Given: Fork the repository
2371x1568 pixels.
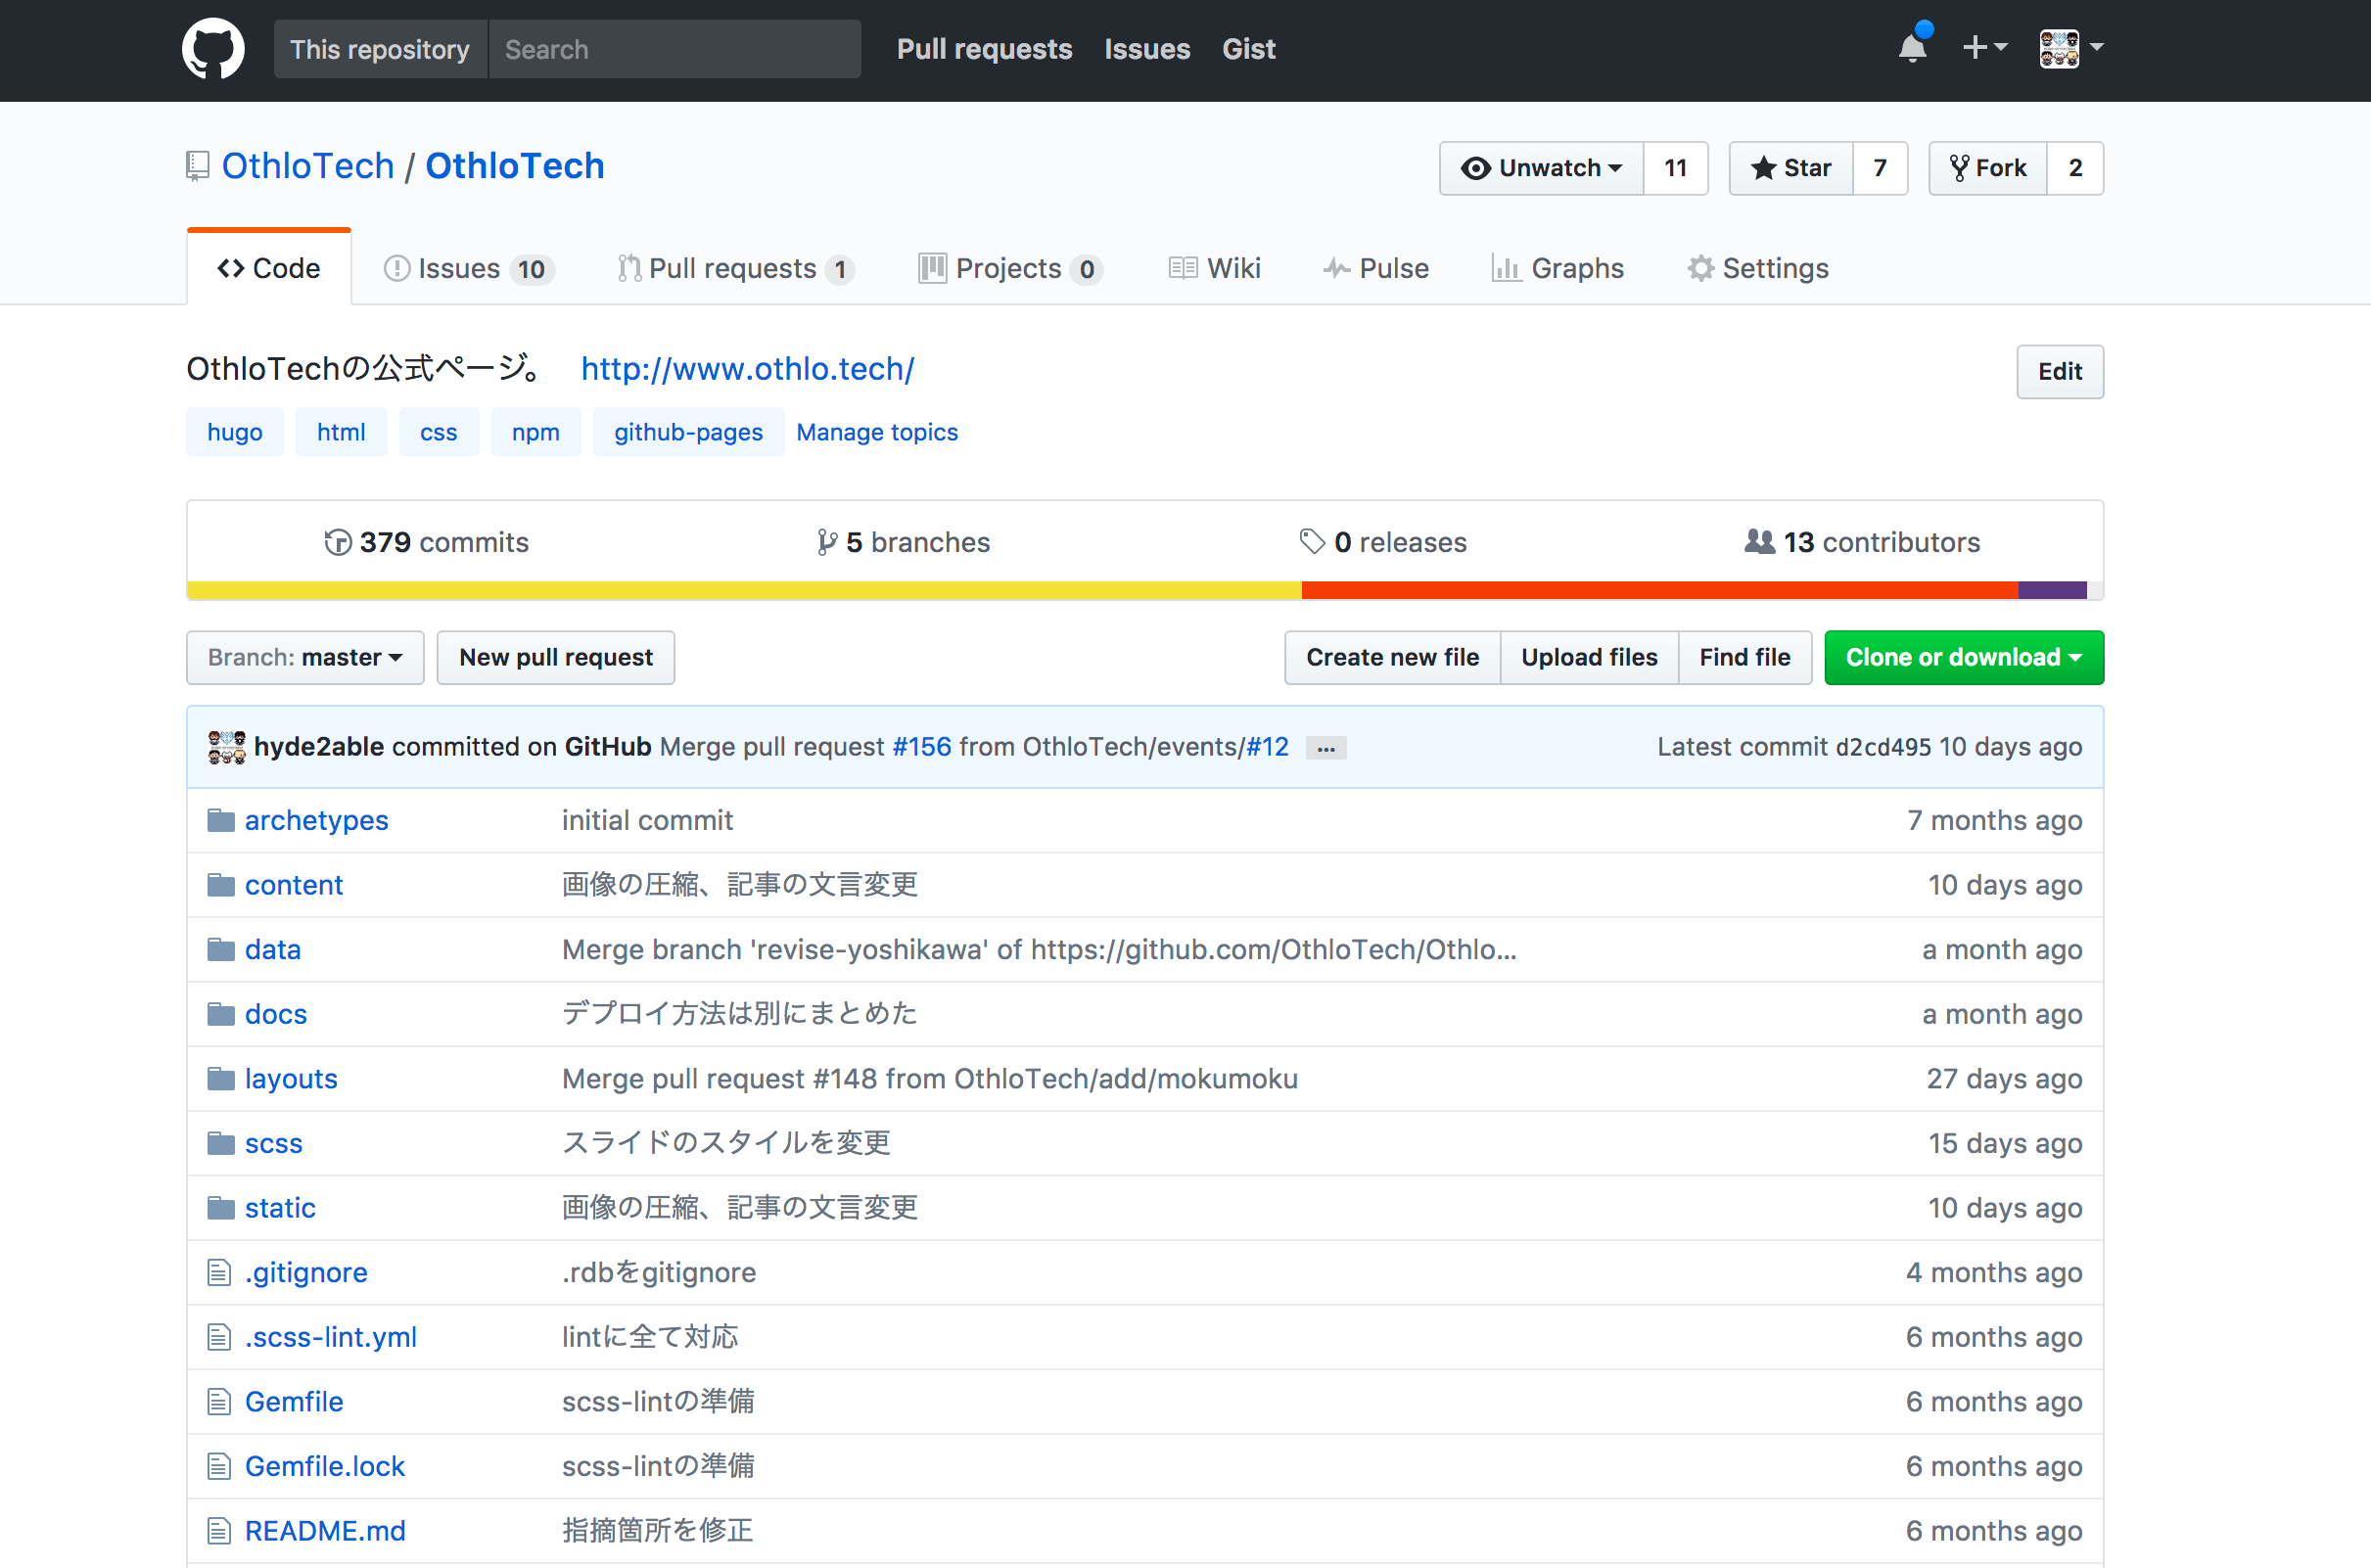Looking at the screenshot, I should pyautogui.click(x=1988, y=168).
